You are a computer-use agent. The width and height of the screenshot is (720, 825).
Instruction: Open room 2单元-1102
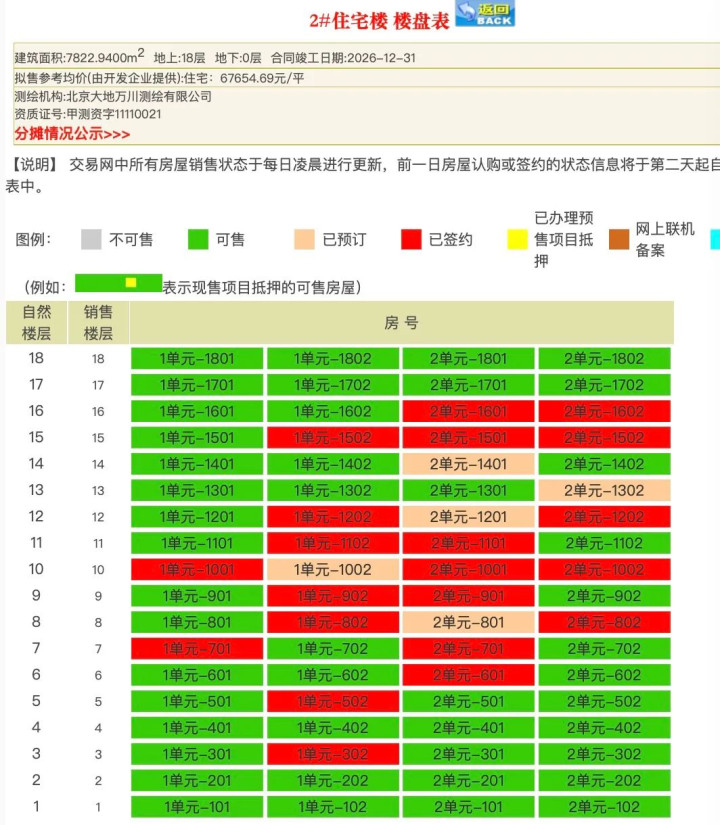[x=604, y=543]
